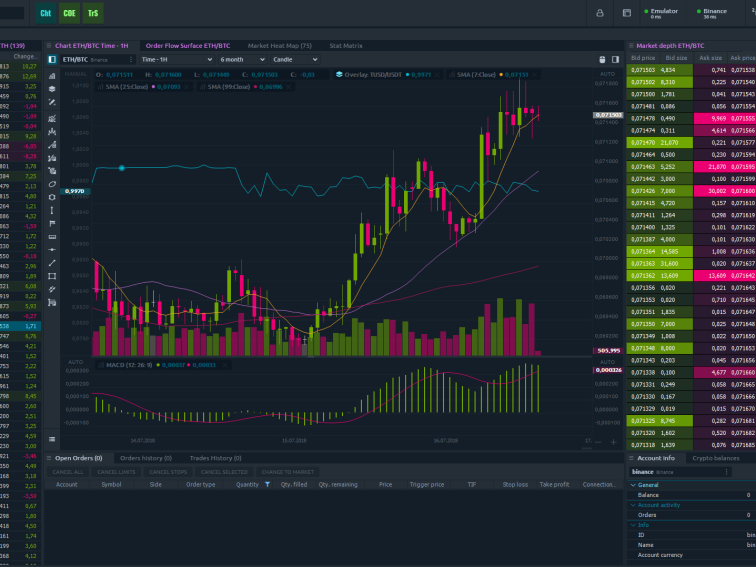Open the Orders history (0) tab

pyautogui.click(x=146, y=458)
